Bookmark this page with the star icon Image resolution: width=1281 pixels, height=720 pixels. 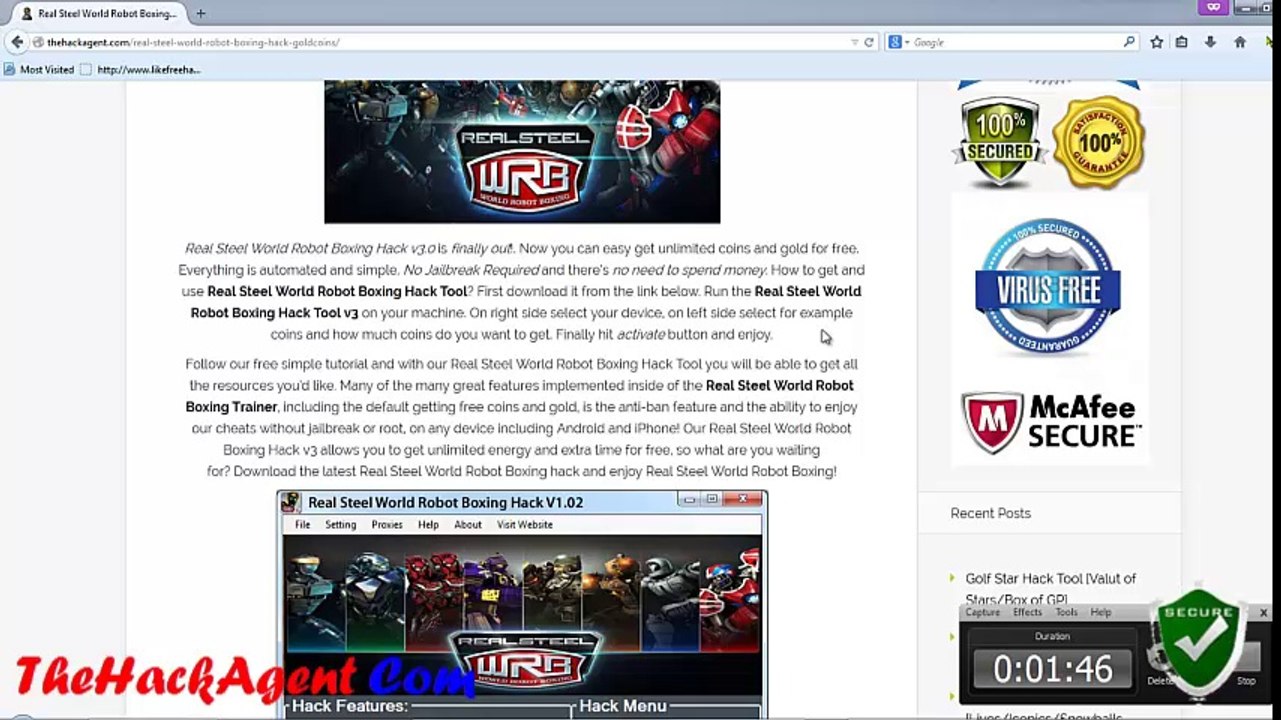pyautogui.click(x=1157, y=42)
